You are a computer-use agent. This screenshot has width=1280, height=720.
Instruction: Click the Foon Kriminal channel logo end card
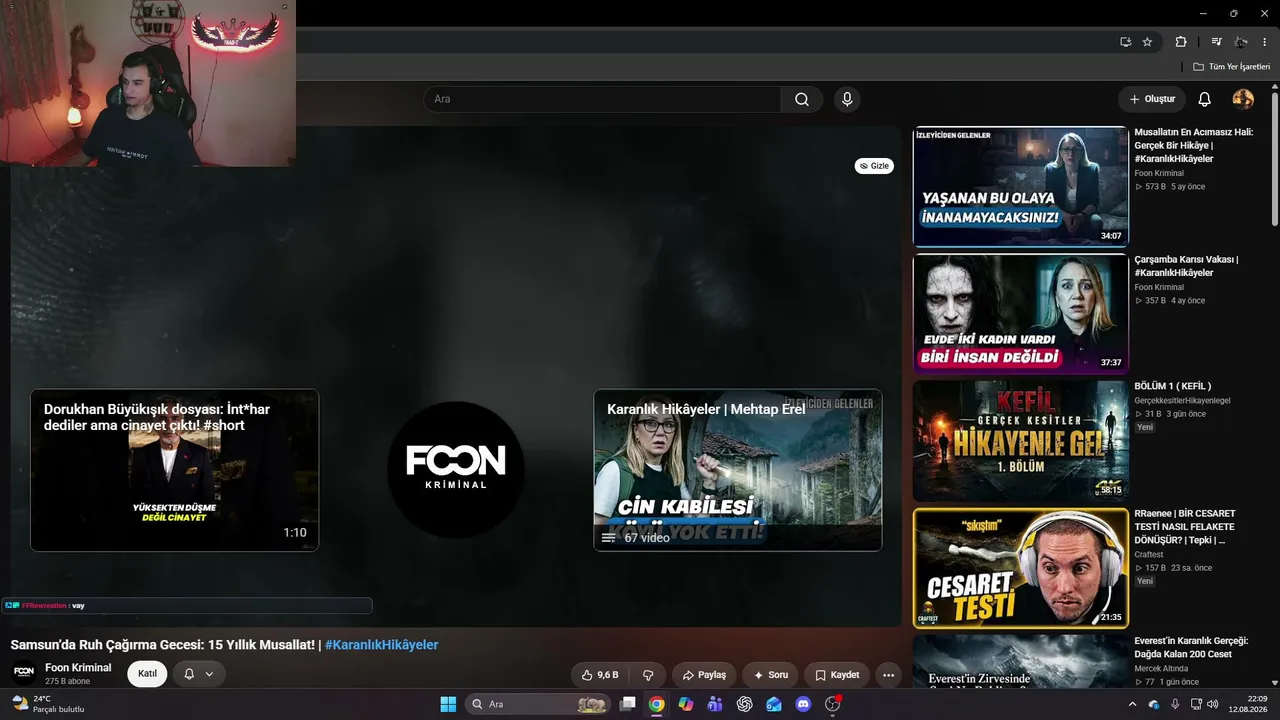(456, 470)
